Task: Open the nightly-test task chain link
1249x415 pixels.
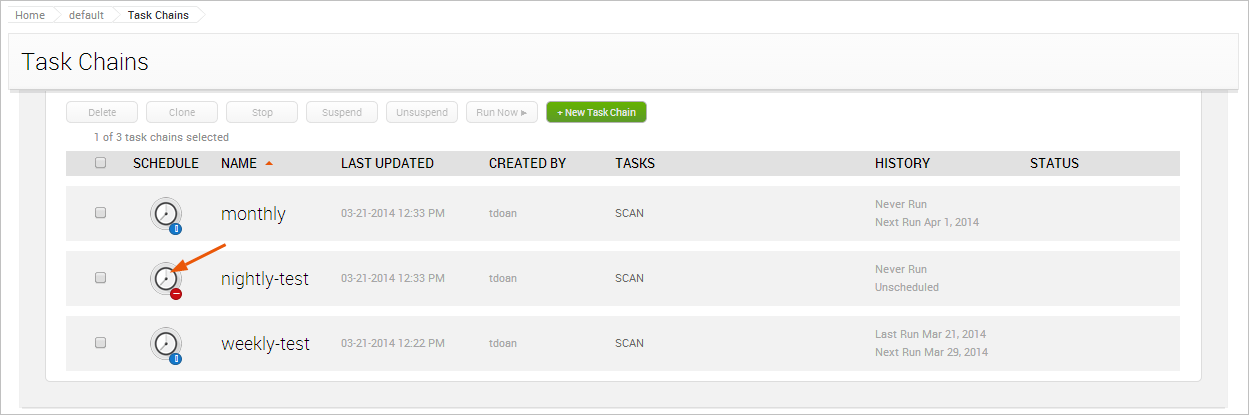Action: point(265,279)
